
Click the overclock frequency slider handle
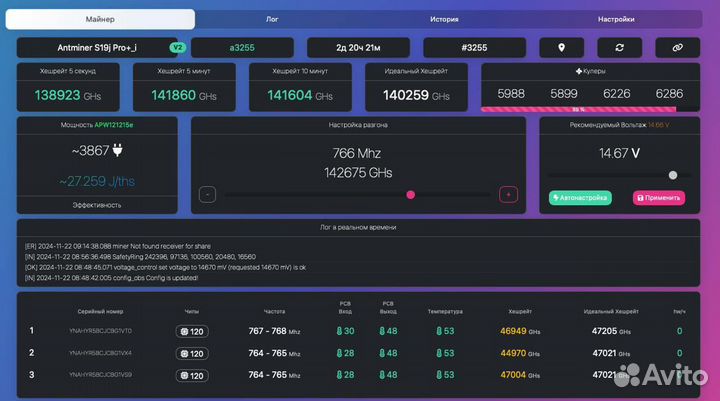click(x=410, y=195)
